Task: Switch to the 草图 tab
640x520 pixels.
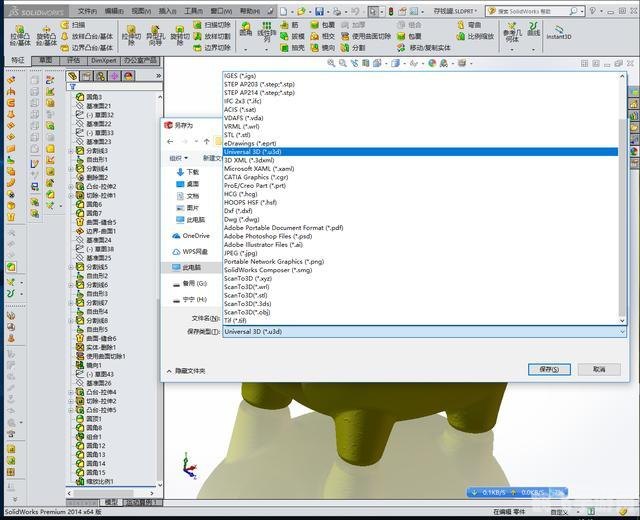Action: 46,60
